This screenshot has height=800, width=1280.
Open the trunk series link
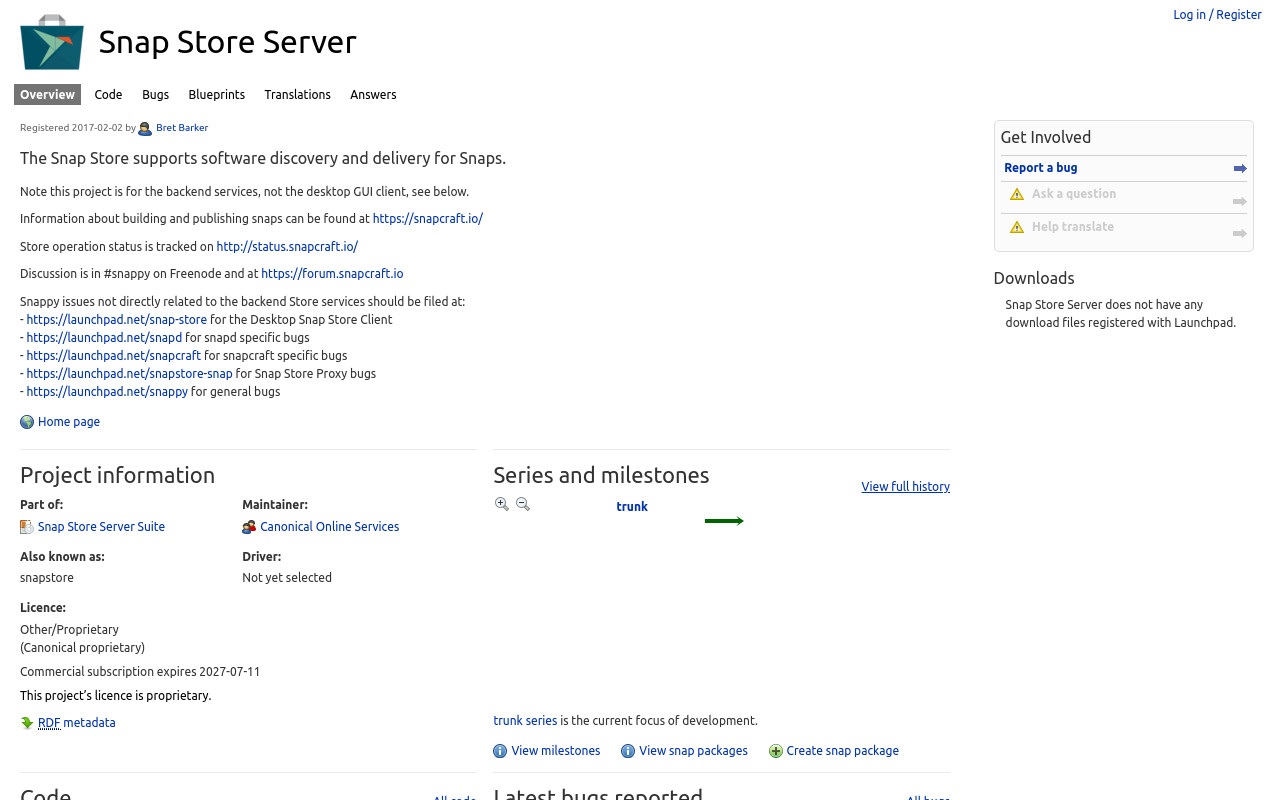coord(525,721)
